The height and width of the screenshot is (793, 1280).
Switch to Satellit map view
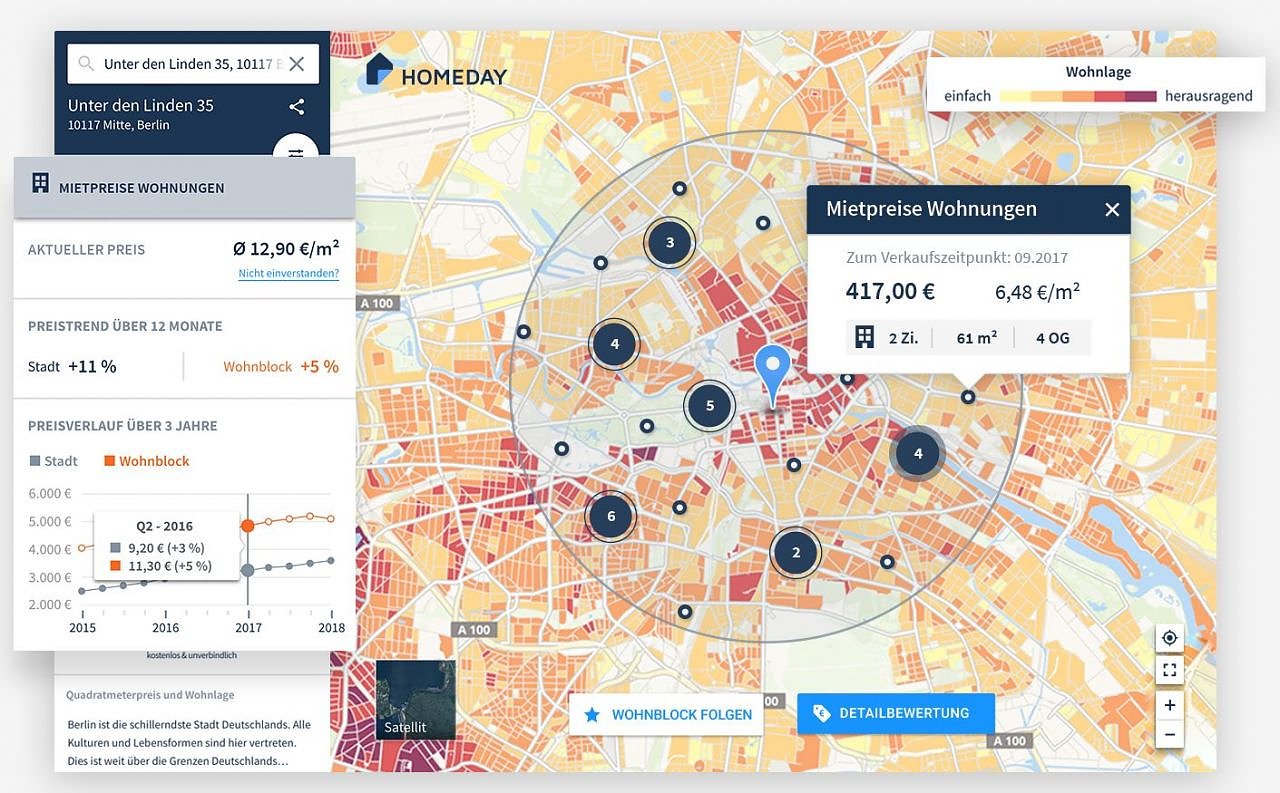pos(415,699)
